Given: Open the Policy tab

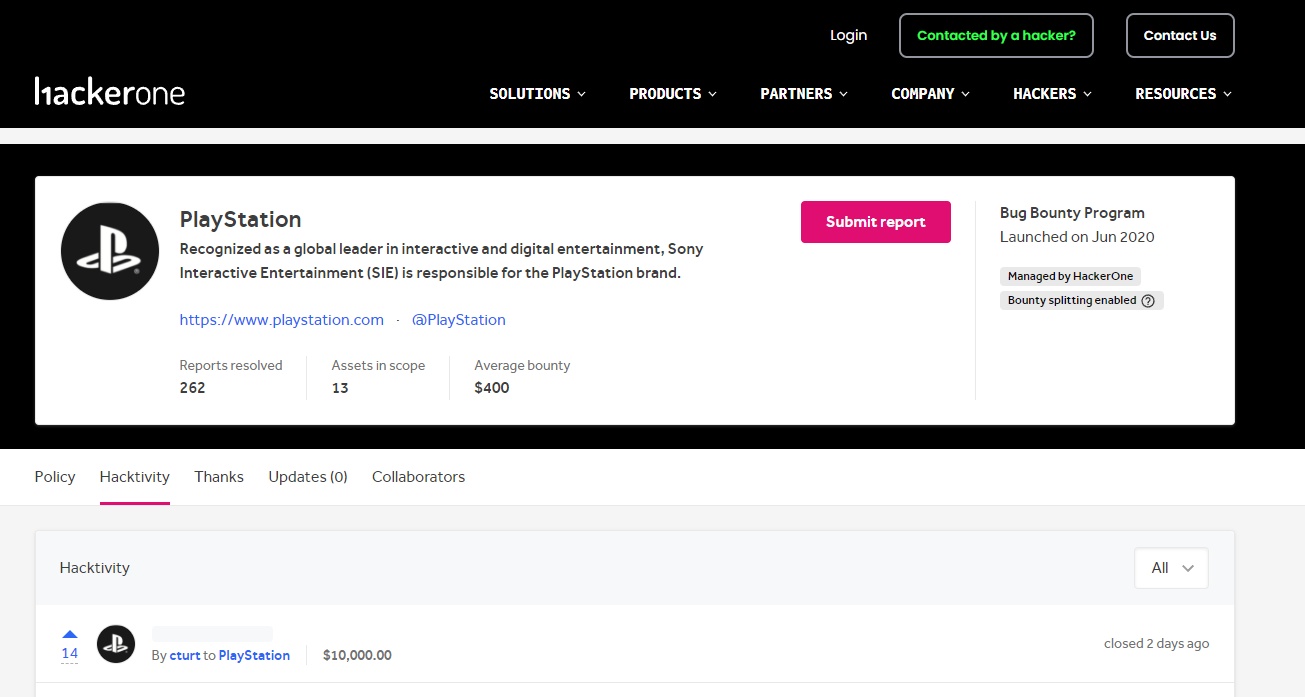Looking at the screenshot, I should [x=55, y=477].
